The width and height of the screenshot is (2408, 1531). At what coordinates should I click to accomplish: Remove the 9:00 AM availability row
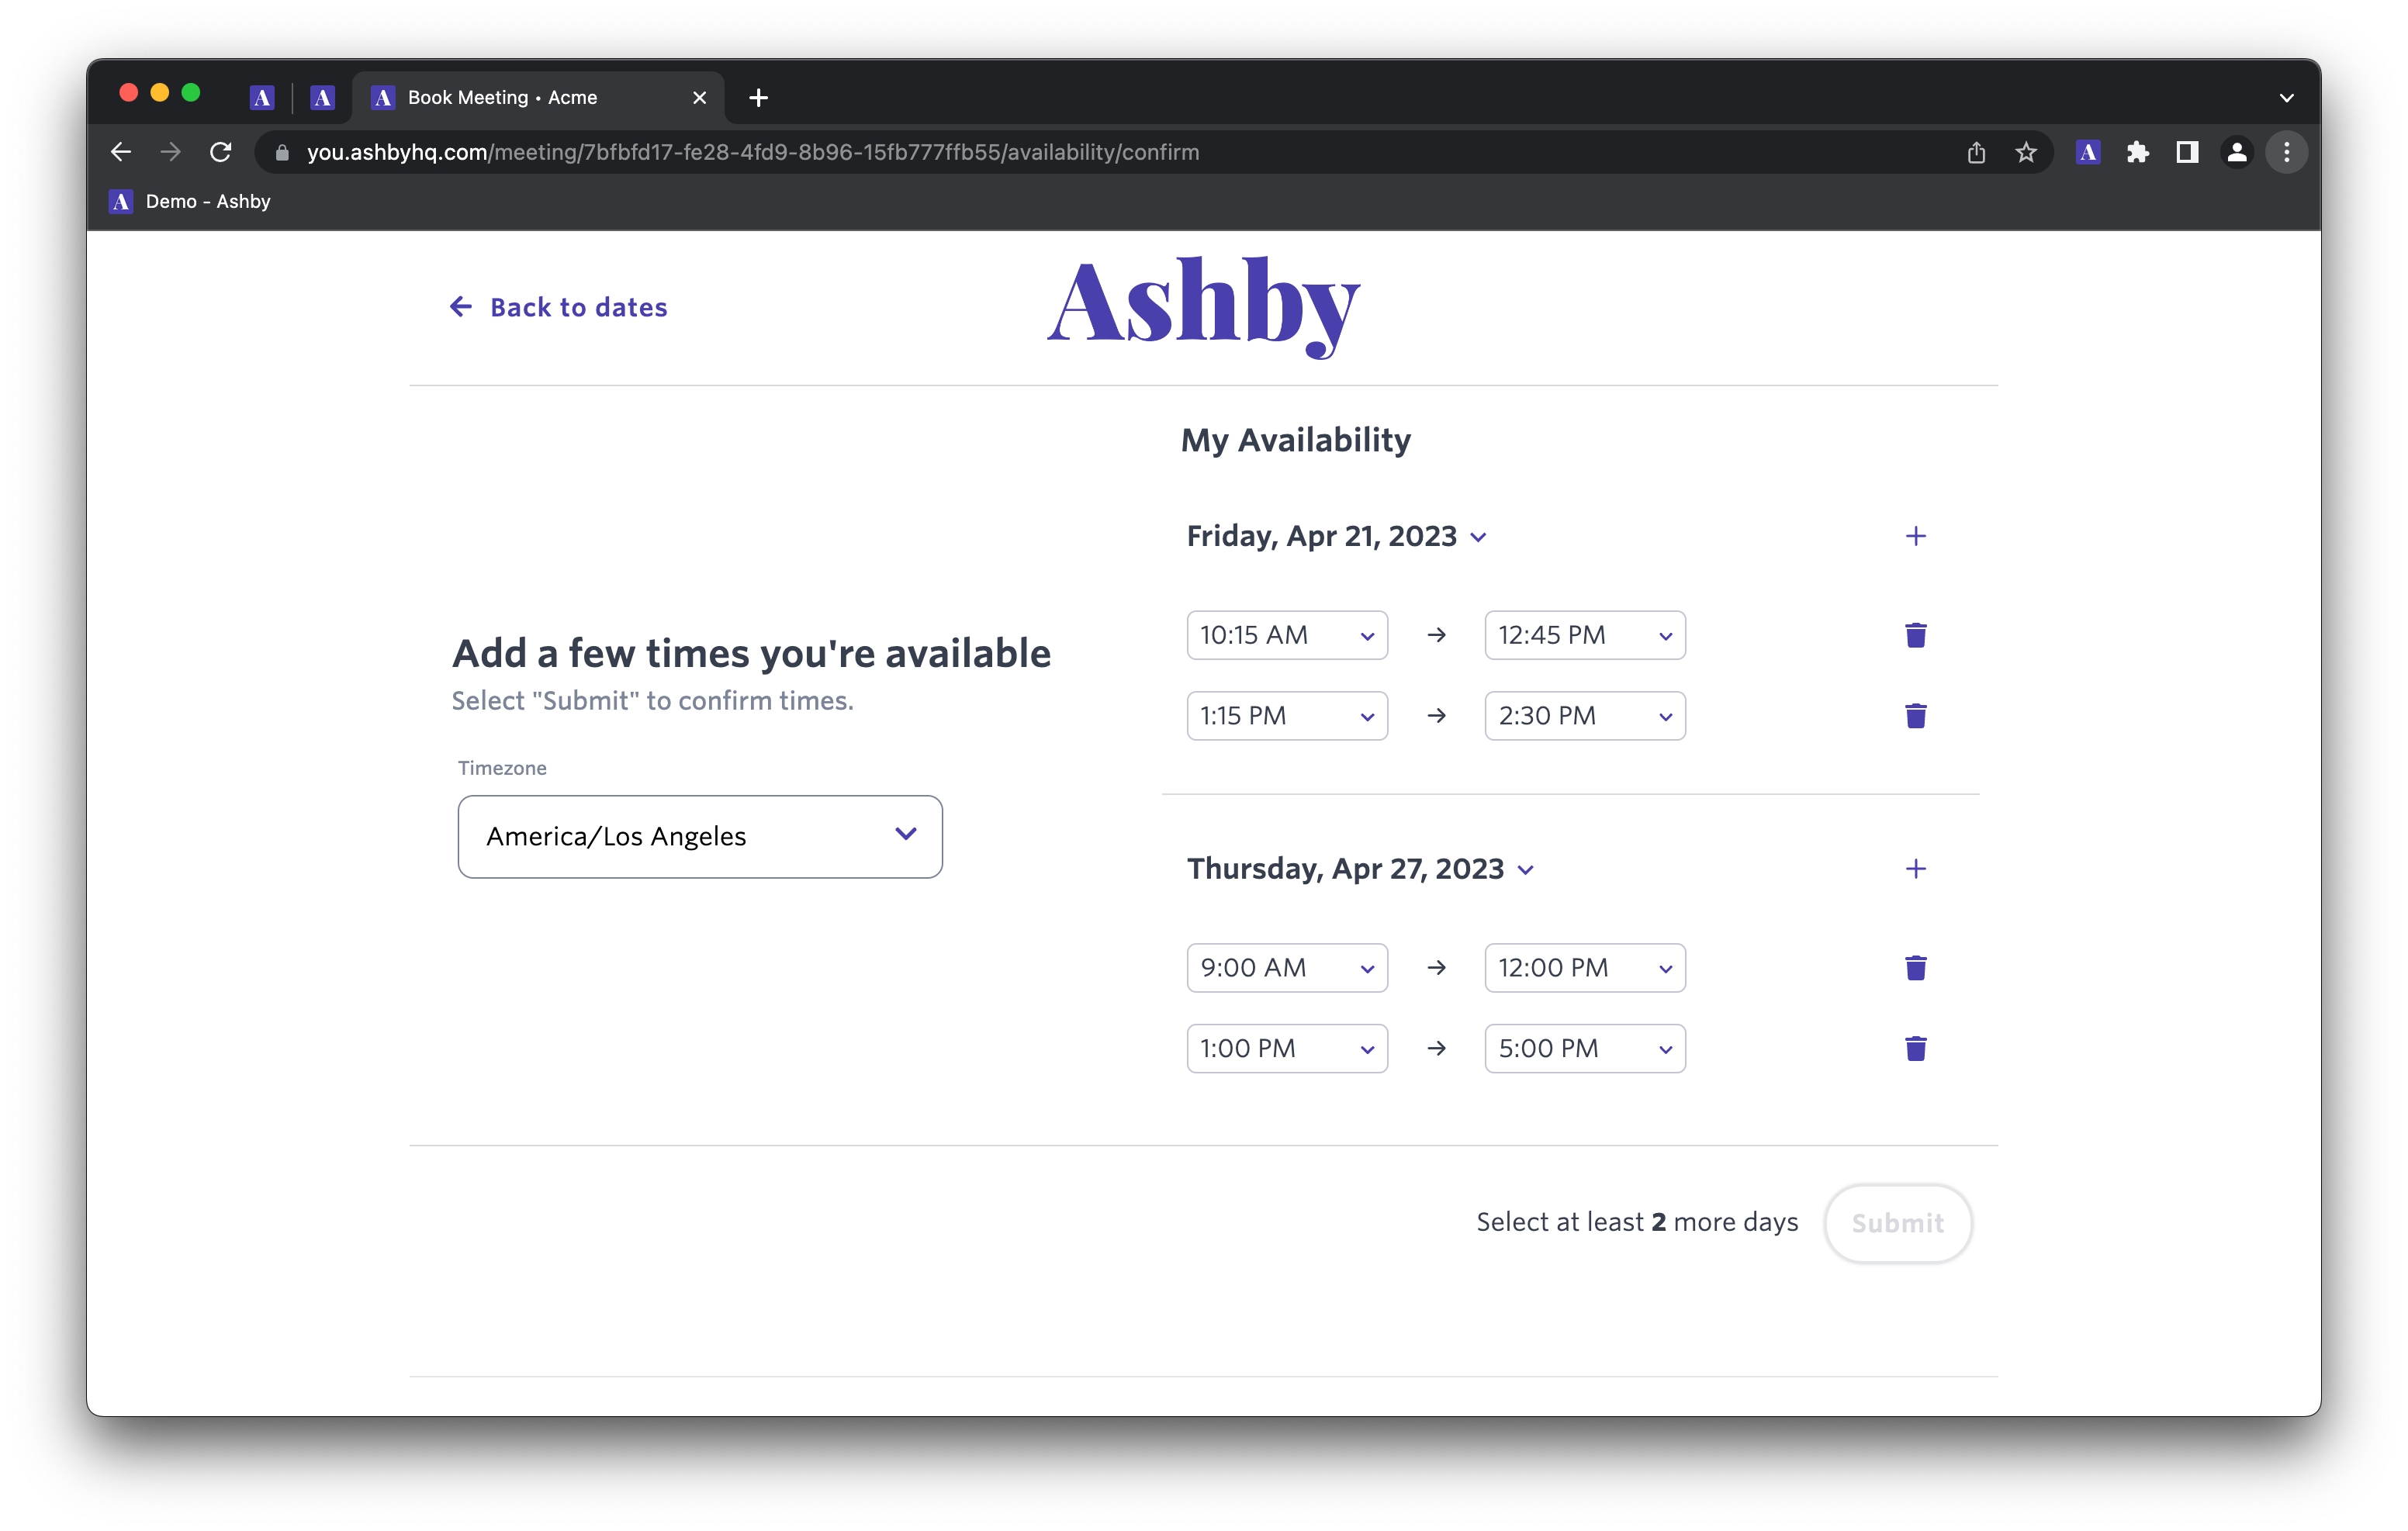(x=1915, y=968)
